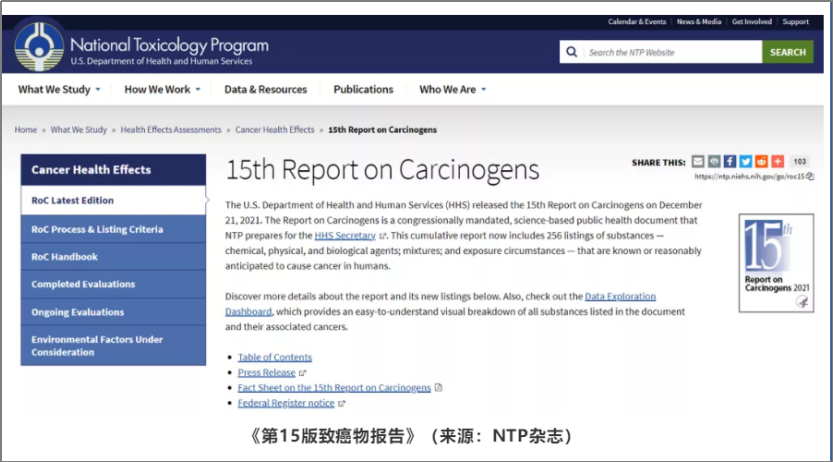Open Health Effects Assessments breadcrumb
The image size is (833, 462).
pos(171,130)
